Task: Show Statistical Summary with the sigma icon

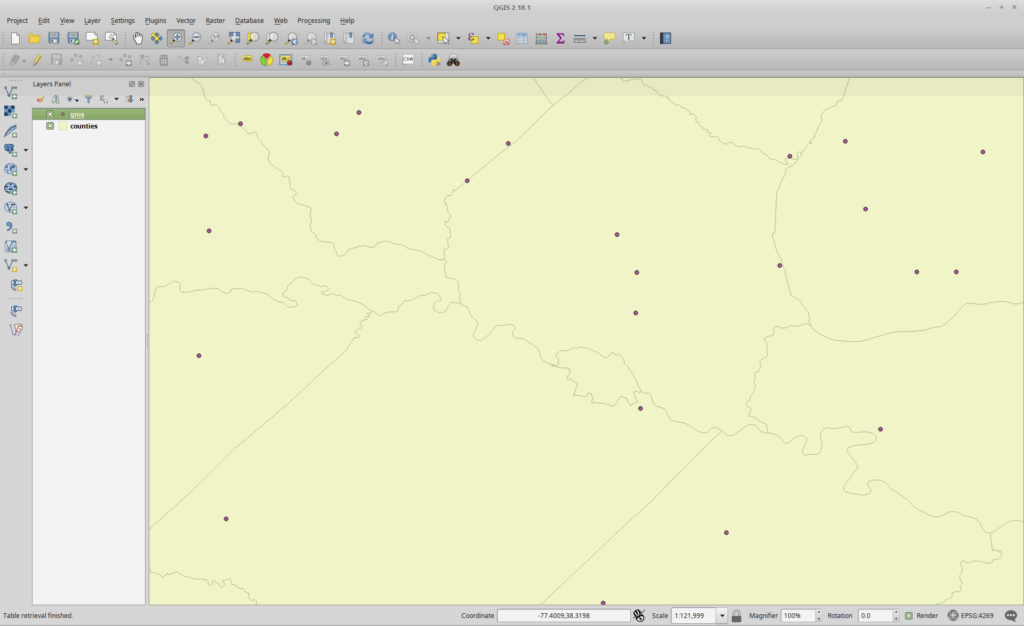Action: (560, 40)
